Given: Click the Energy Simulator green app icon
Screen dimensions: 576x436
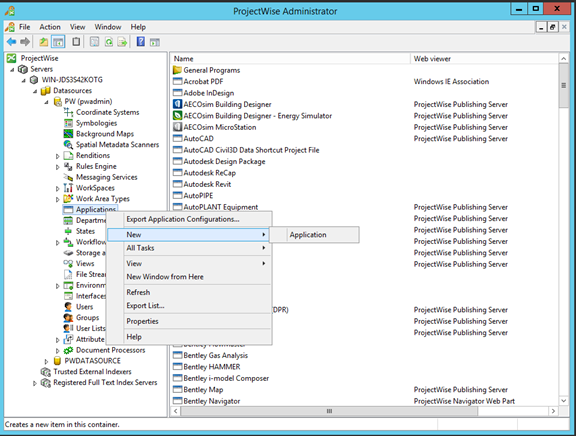Looking at the screenshot, I should point(177,116).
